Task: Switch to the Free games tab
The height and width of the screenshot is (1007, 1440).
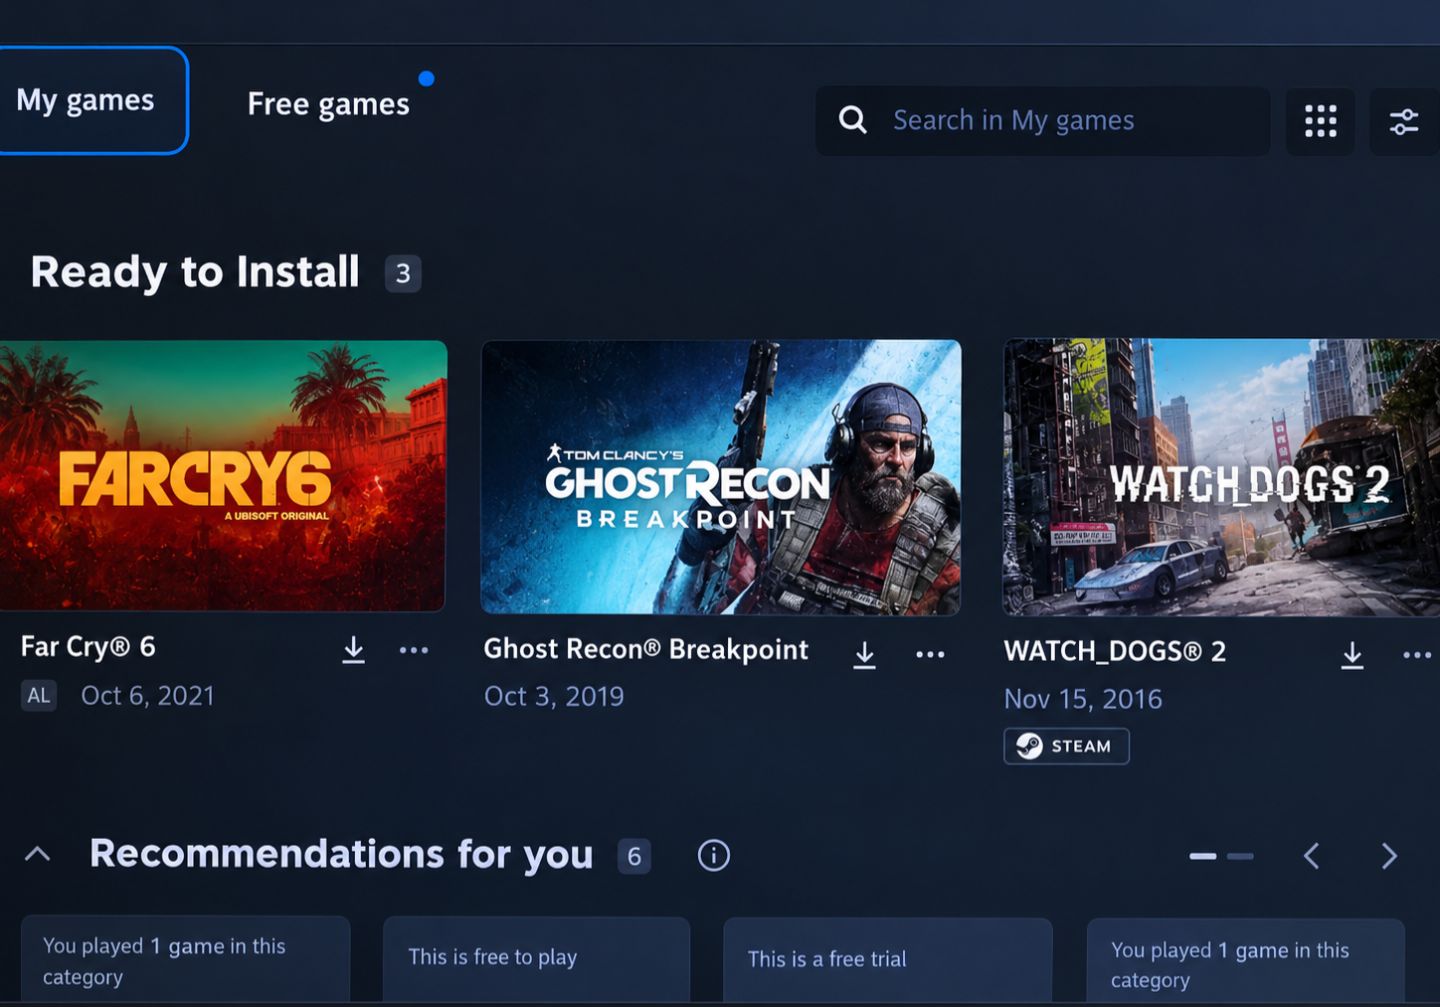Action: click(x=328, y=104)
